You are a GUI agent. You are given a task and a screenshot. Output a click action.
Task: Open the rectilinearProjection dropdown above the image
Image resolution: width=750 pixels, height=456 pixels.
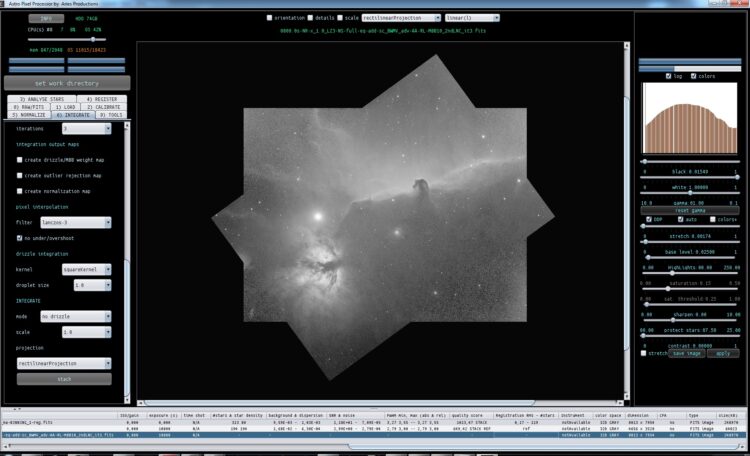pyautogui.click(x=401, y=18)
